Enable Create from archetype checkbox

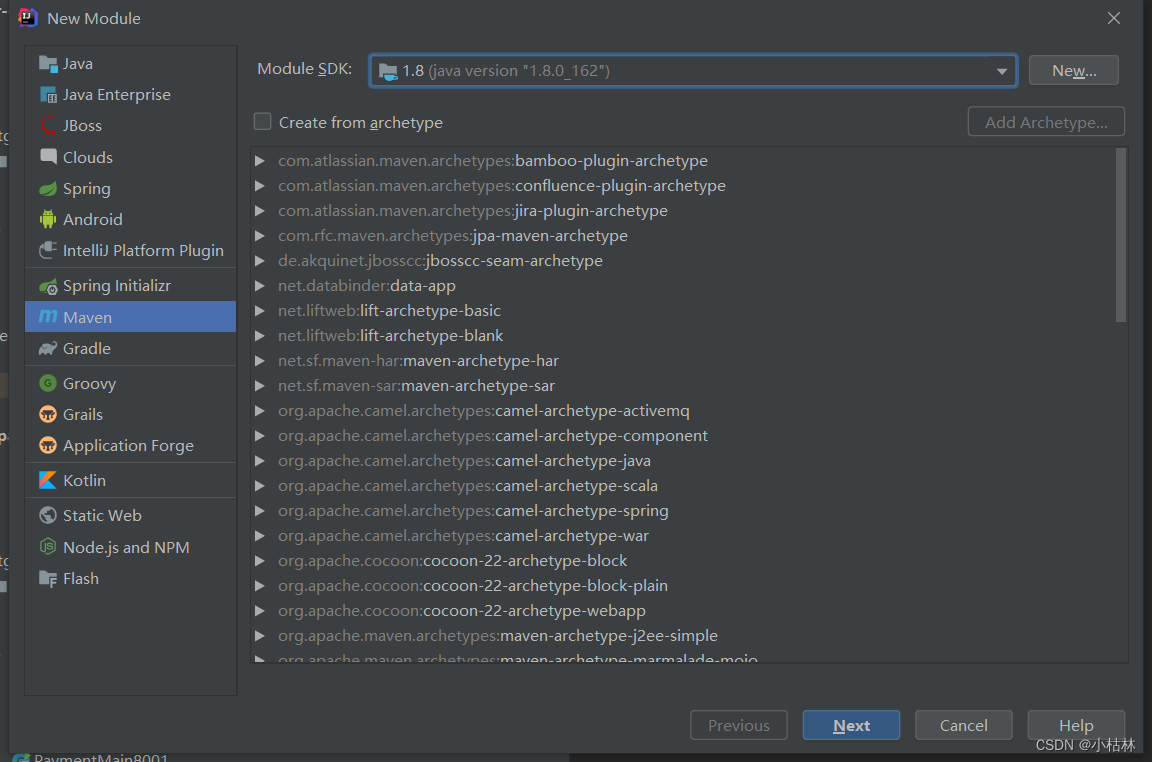tap(263, 122)
